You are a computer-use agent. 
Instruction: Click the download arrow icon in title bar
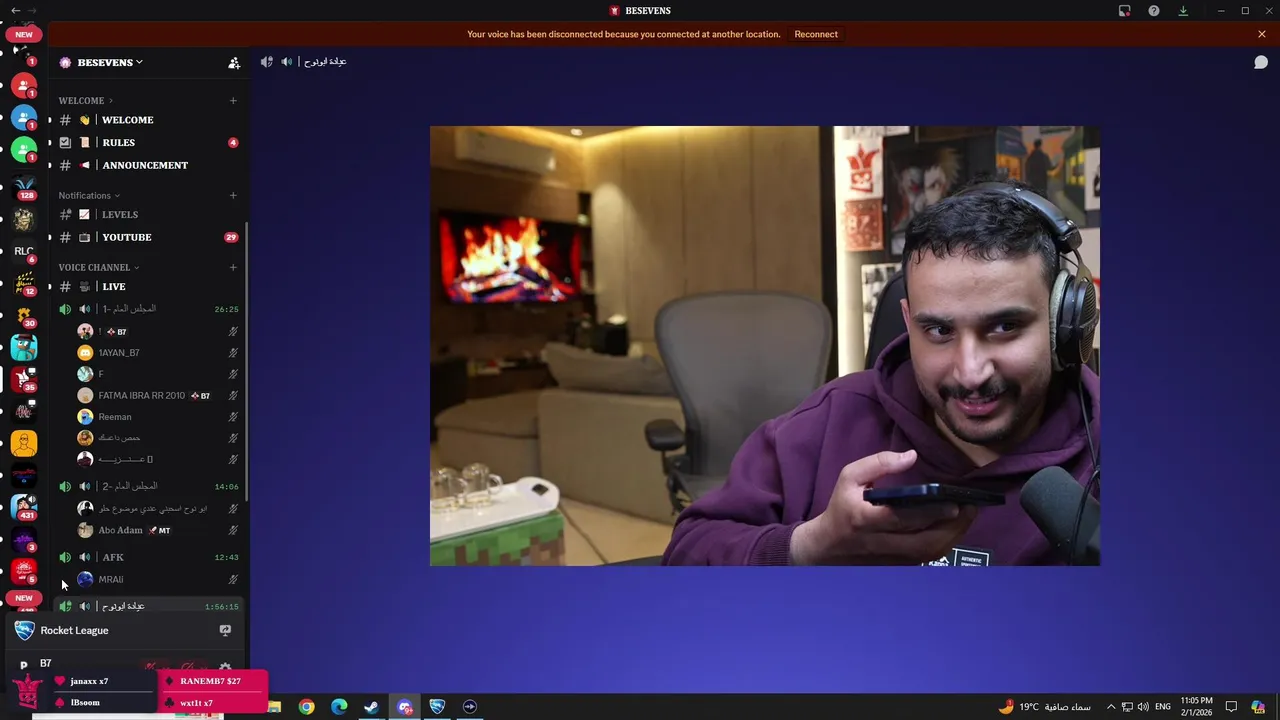[x=1183, y=11]
